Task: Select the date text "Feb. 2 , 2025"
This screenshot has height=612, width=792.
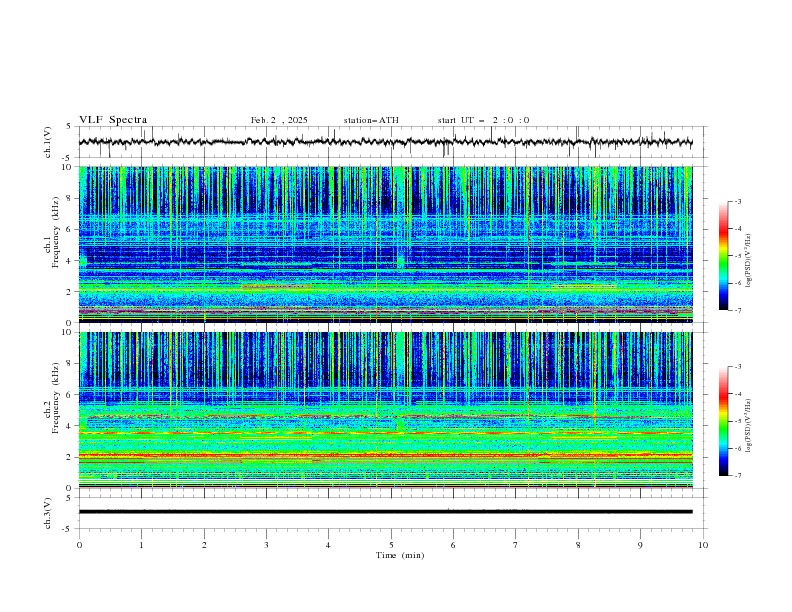Action: coord(279,120)
